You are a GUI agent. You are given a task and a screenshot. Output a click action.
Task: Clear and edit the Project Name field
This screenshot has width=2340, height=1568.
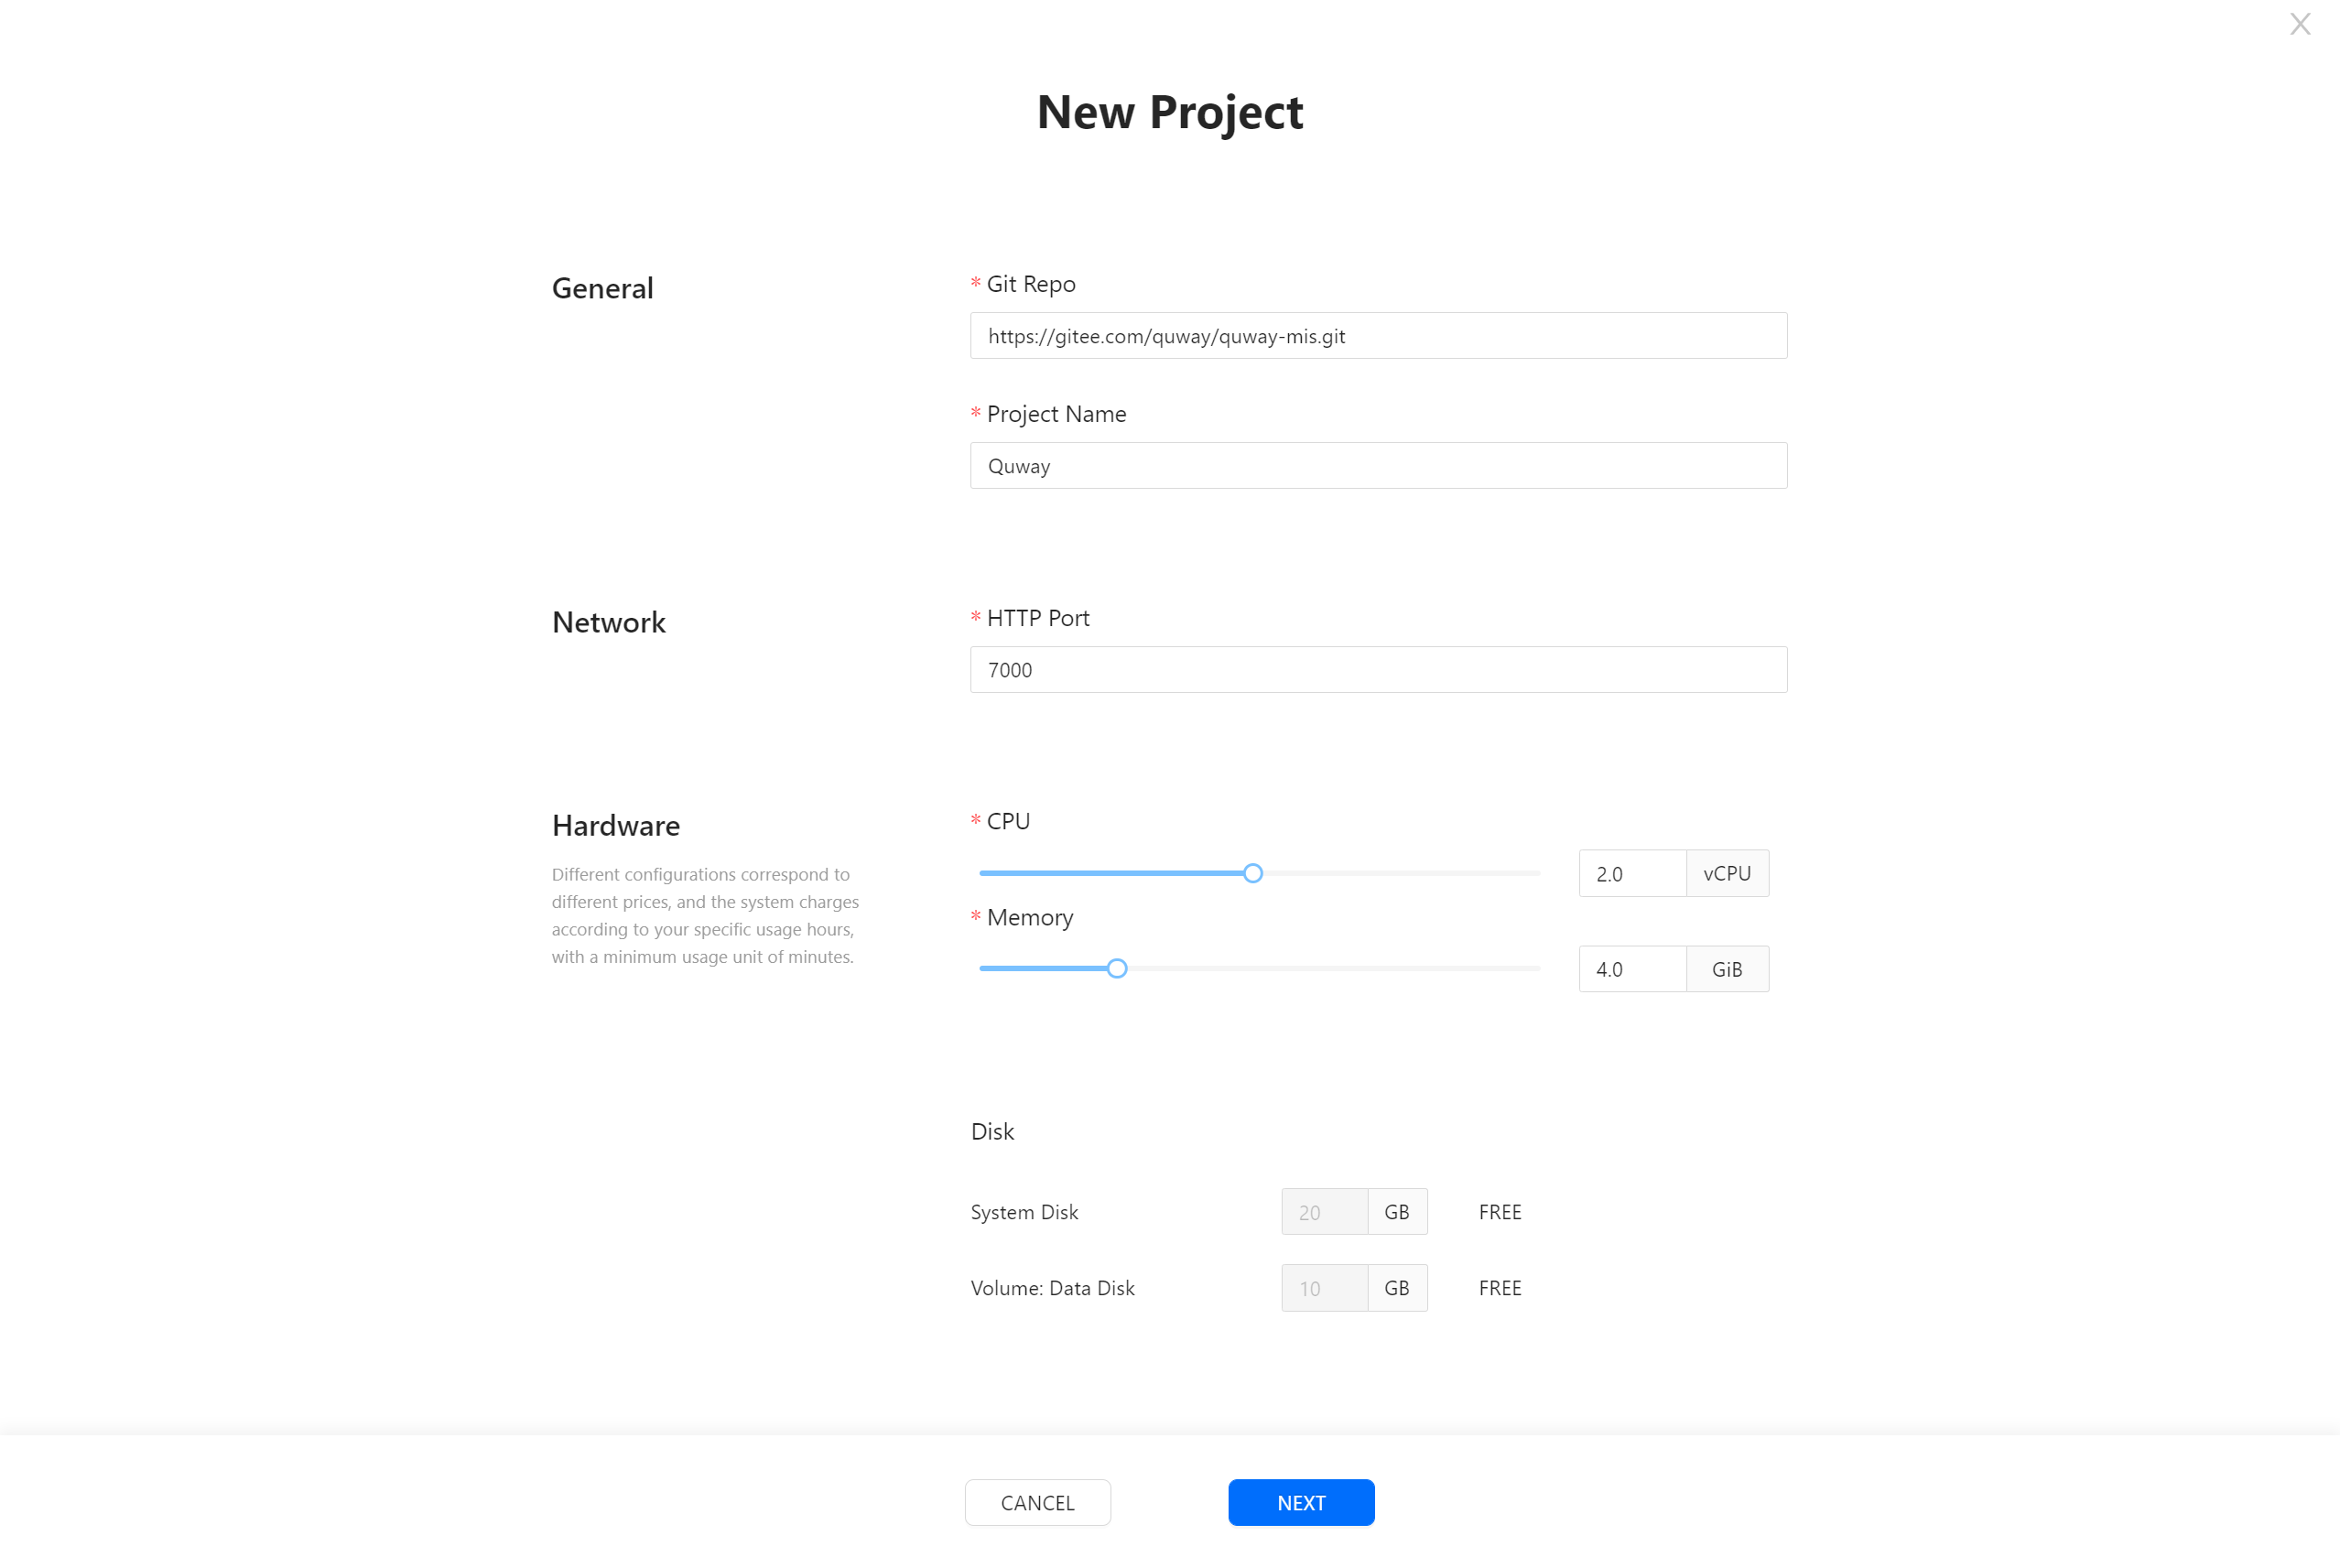[x=1379, y=466]
